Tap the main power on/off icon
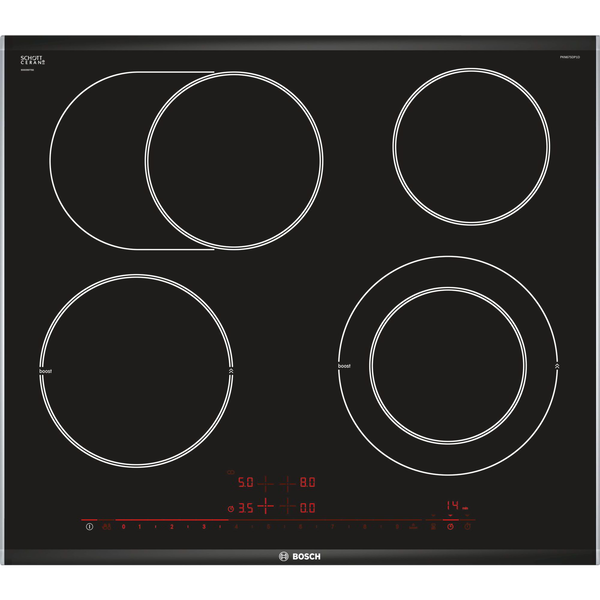The height and width of the screenshot is (600, 600). (90, 527)
